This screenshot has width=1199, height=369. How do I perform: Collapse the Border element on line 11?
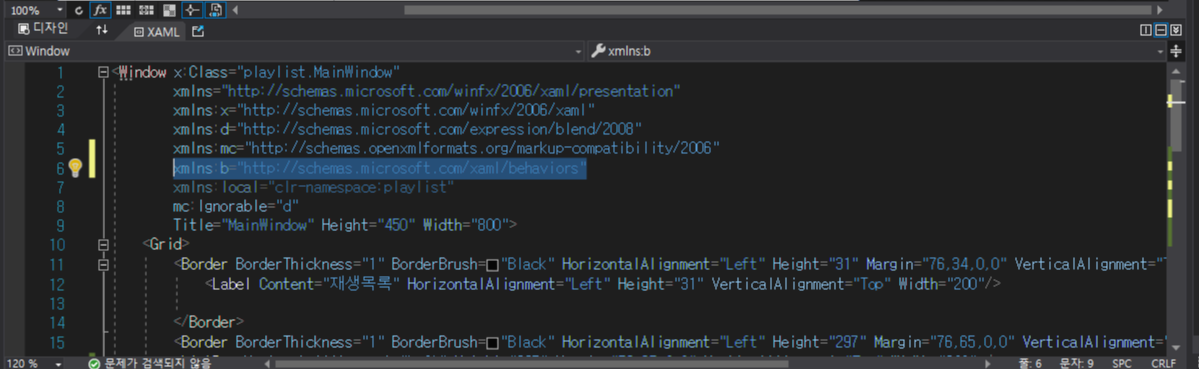[103, 264]
